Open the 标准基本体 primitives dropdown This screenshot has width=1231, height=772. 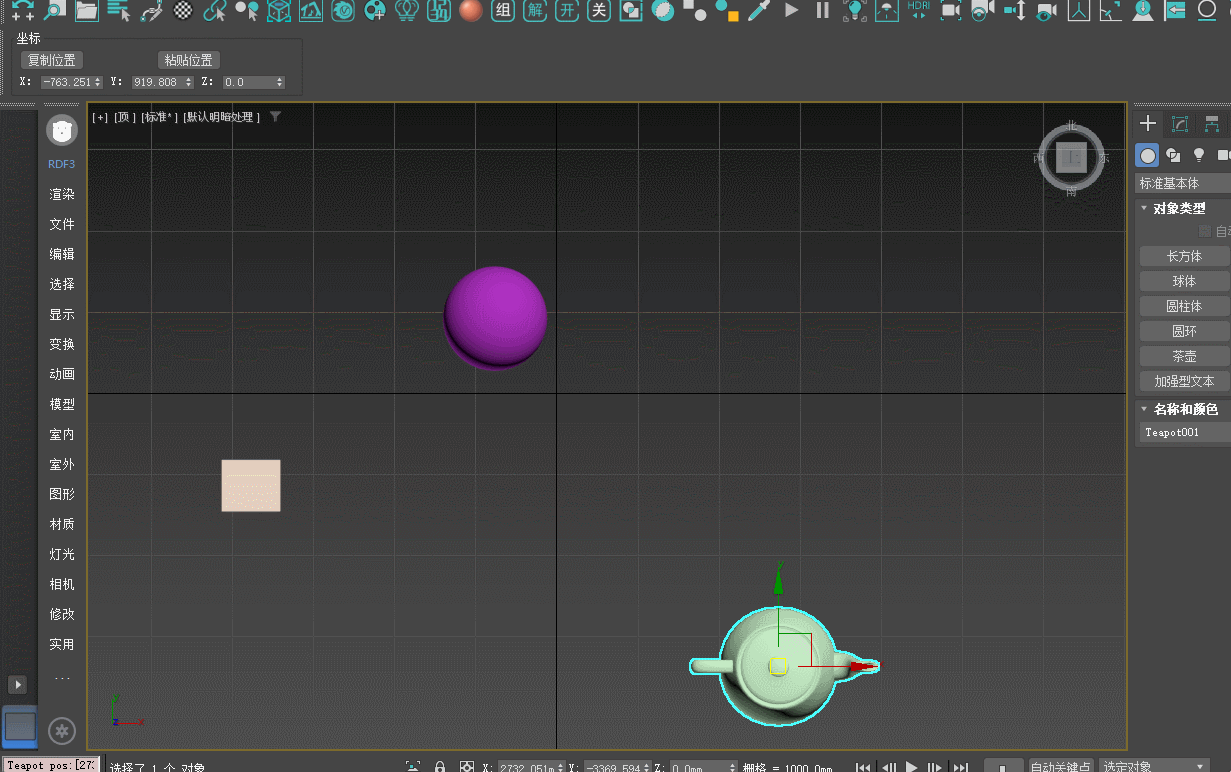coord(1184,183)
